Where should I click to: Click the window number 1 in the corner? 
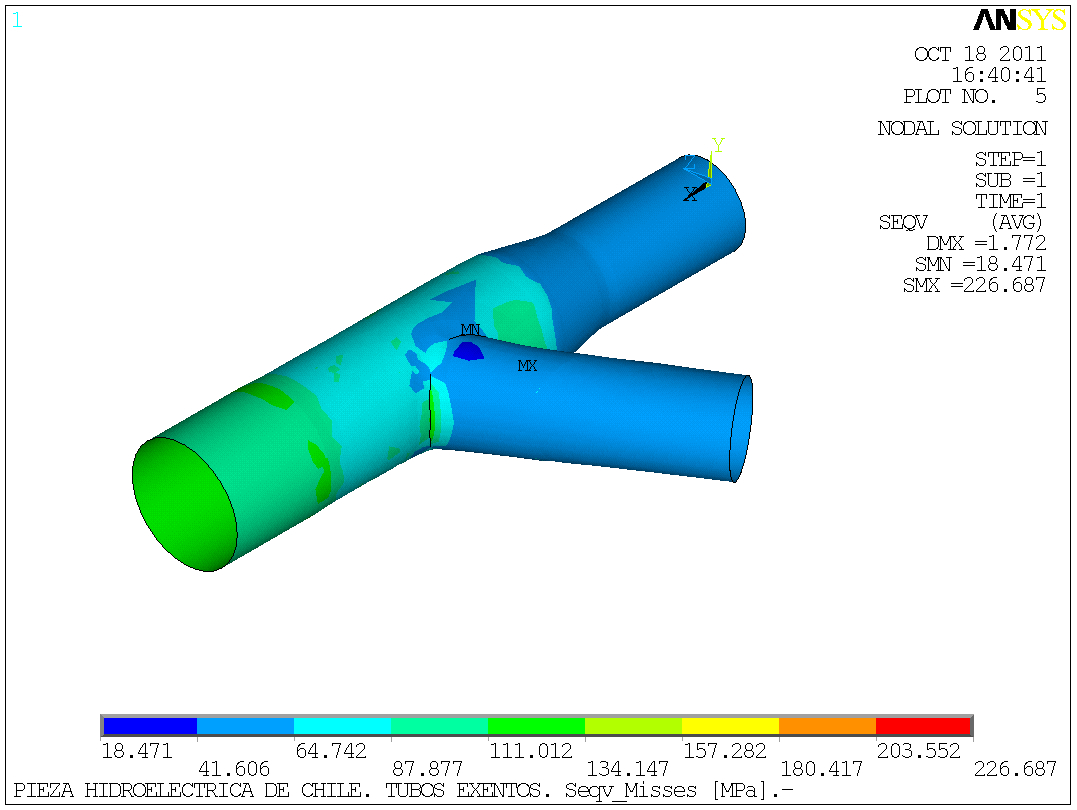[17, 21]
